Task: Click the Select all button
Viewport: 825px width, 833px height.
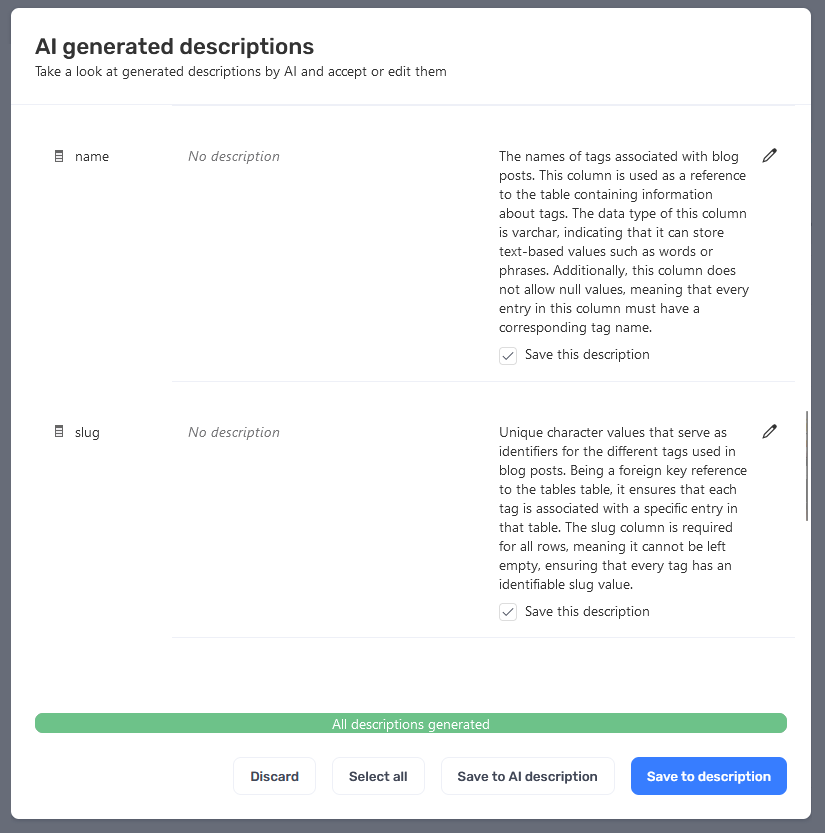Action: point(378,776)
